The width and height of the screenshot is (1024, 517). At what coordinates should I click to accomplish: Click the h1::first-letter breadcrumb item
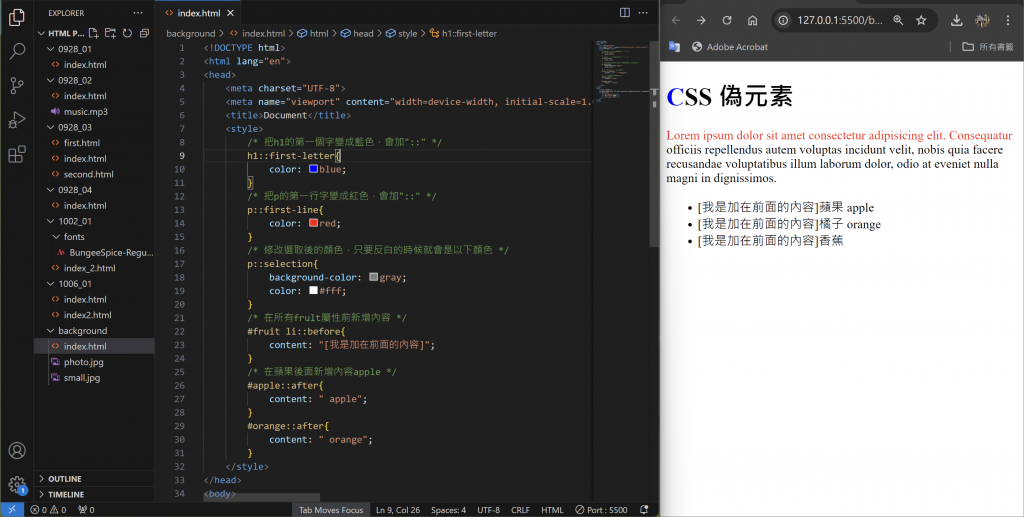pyautogui.click(x=463, y=33)
